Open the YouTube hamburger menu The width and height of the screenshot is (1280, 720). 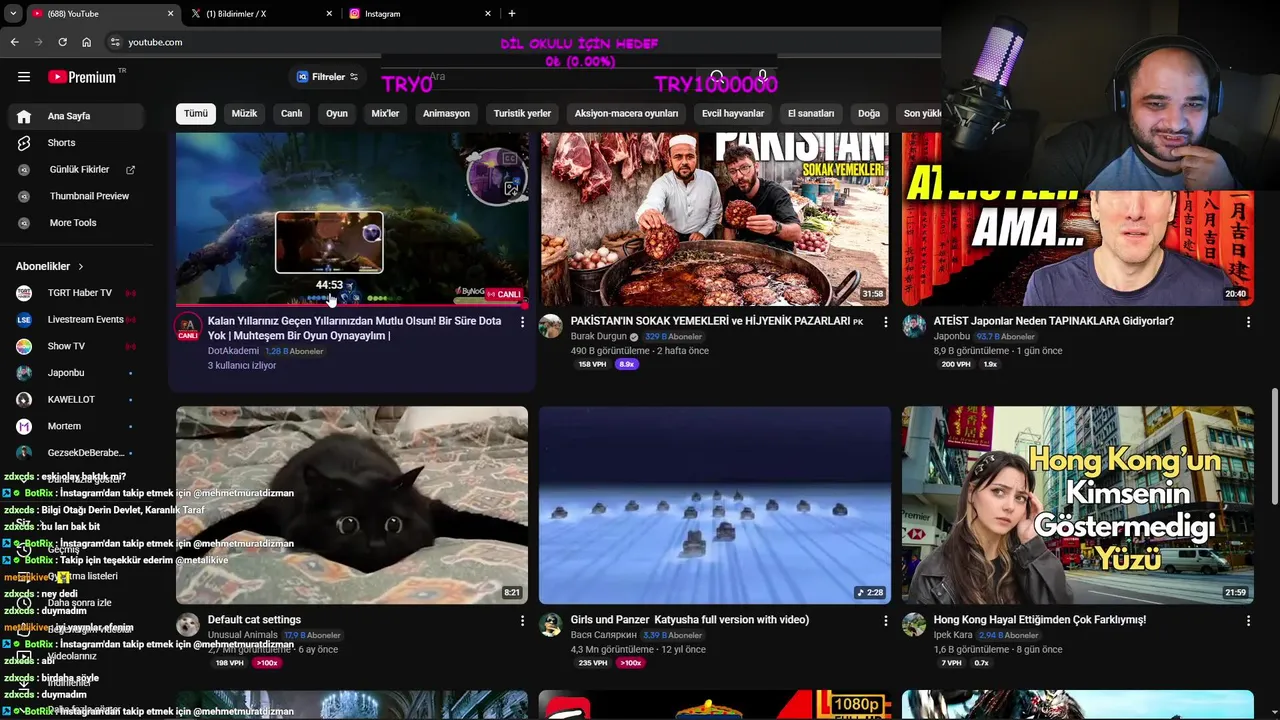(x=24, y=77)
